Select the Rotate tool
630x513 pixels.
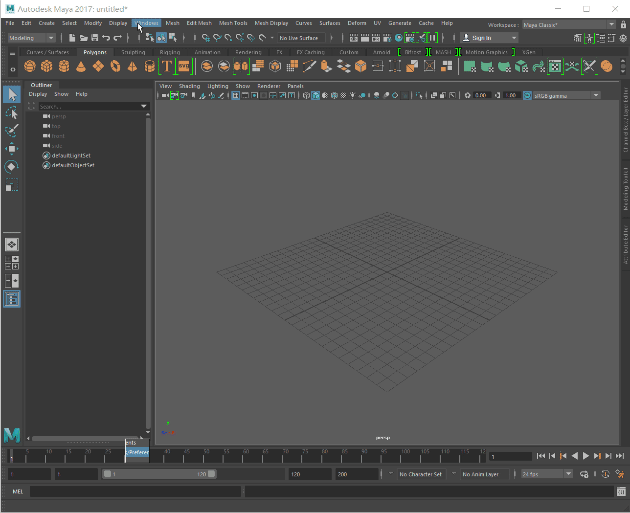(x=11, y=167)
